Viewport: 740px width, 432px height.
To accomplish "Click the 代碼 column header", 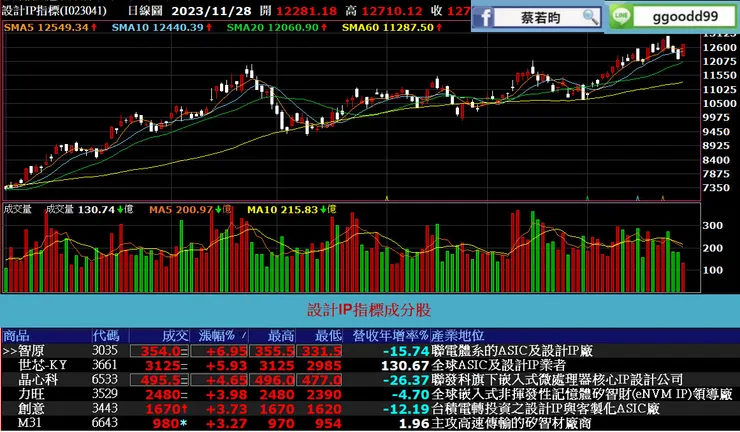I will coord(106,336).
